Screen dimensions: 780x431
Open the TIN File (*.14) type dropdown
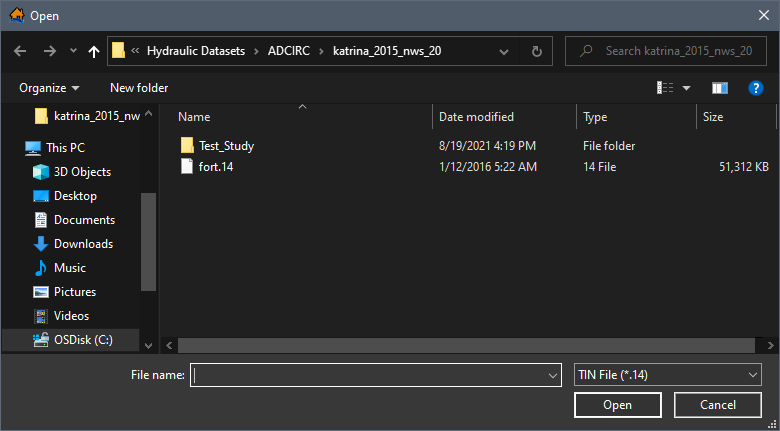tap(668, 375)
